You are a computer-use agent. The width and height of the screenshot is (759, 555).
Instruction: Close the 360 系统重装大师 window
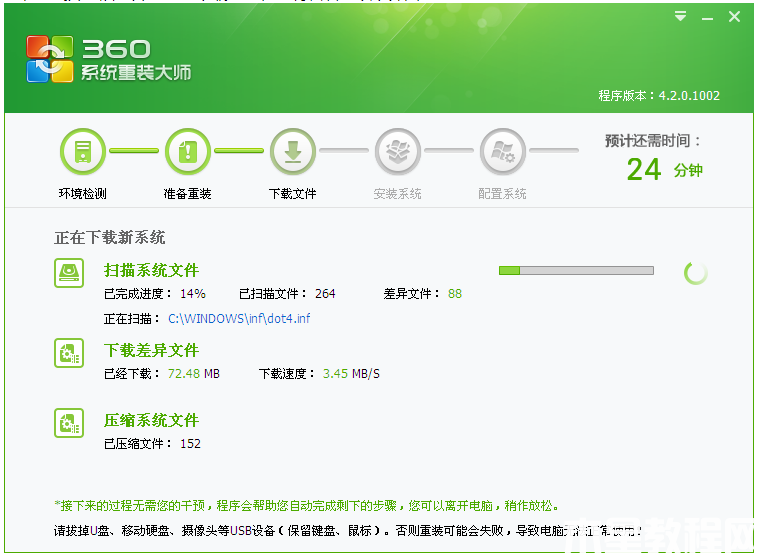coord(734,17)
